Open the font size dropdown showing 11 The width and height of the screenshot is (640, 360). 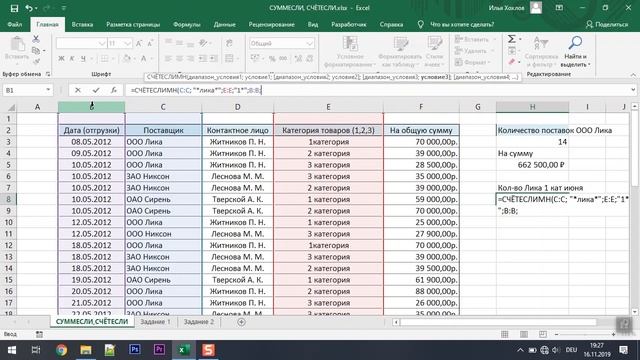(x=127, y=43)
